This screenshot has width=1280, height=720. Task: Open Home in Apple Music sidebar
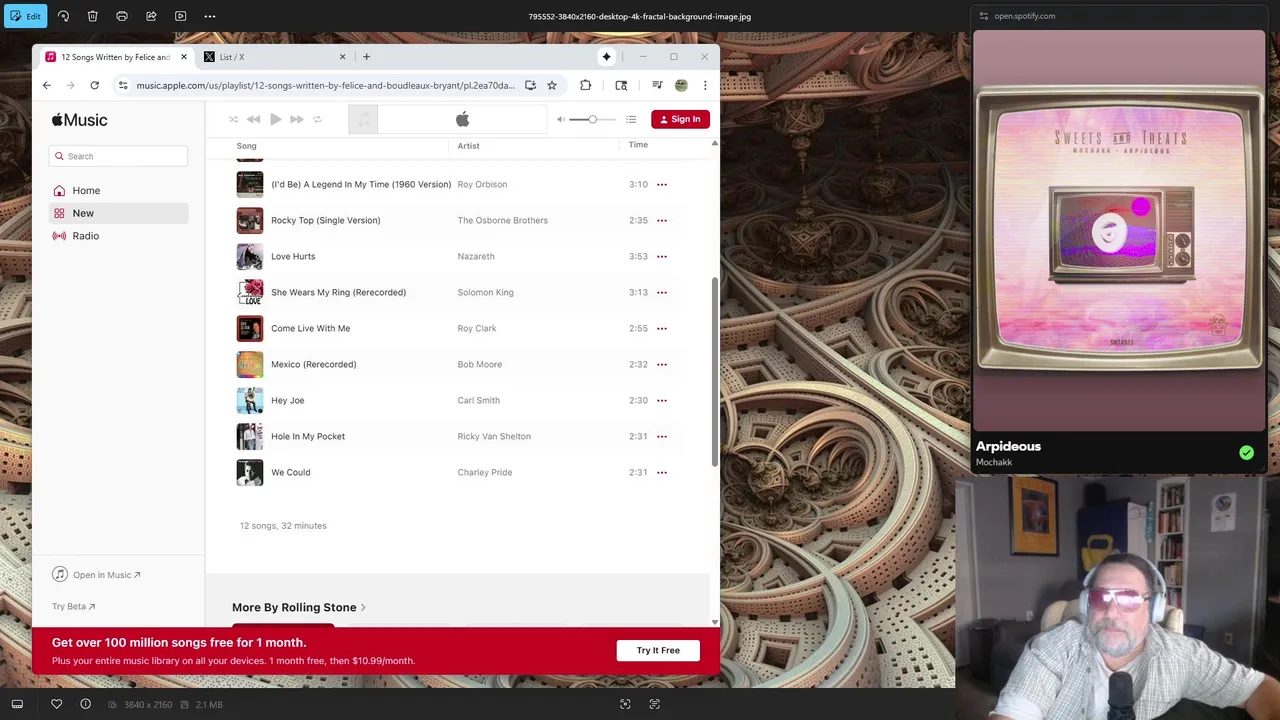click(x=118, y=190)
